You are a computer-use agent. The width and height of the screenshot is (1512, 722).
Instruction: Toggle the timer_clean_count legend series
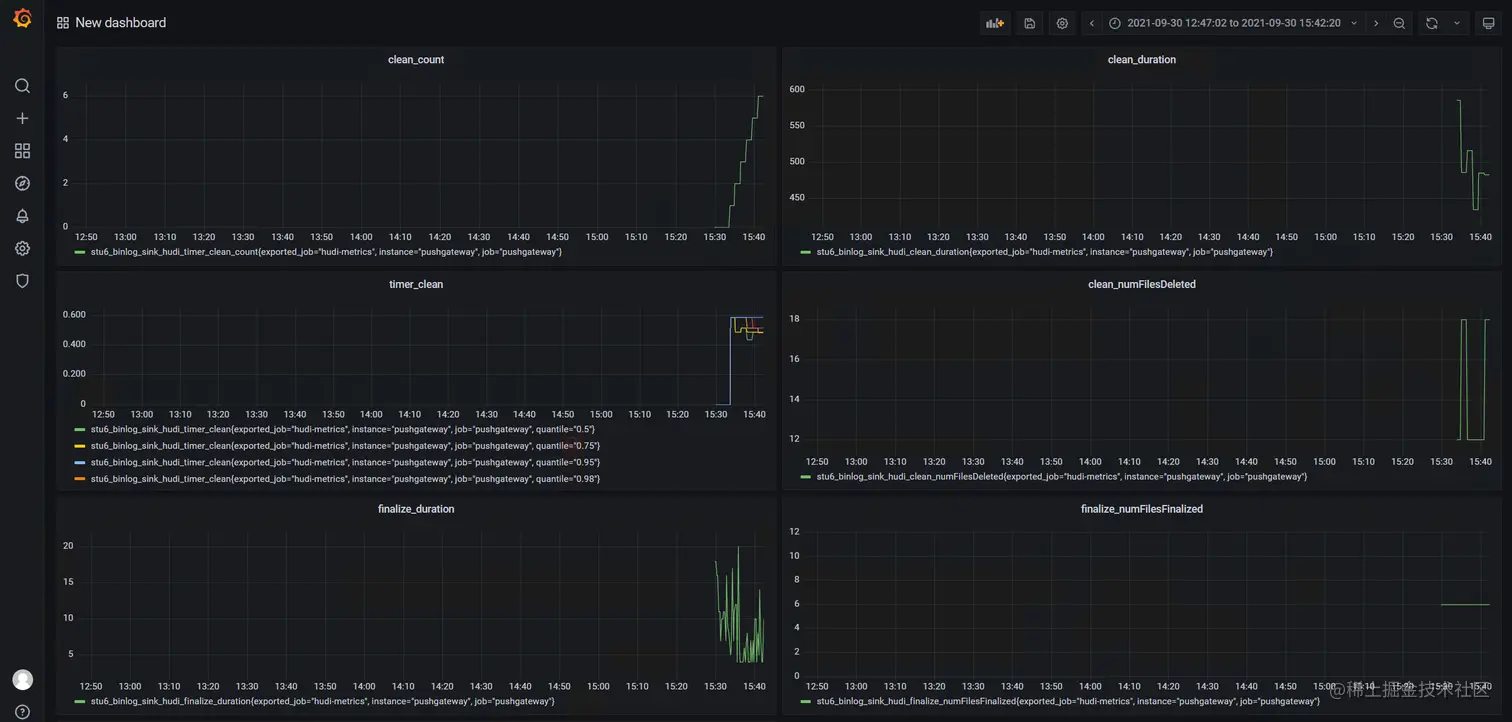tap(326, 252)
